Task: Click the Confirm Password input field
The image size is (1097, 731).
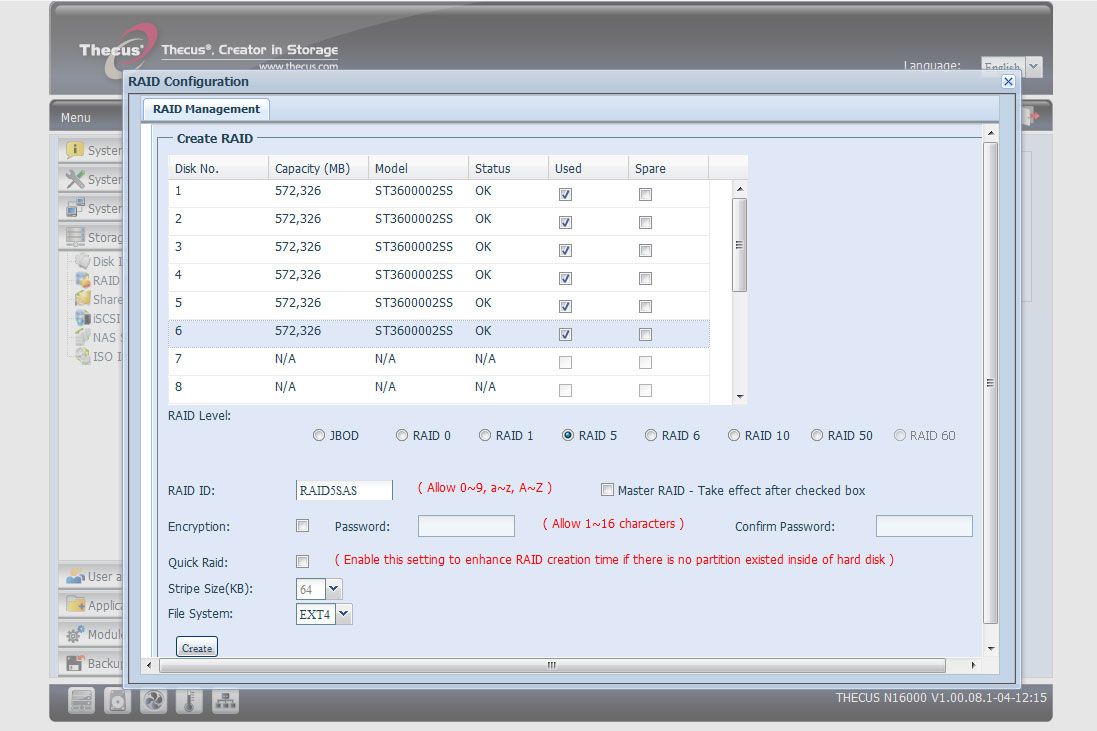Action: coord(924,525)
